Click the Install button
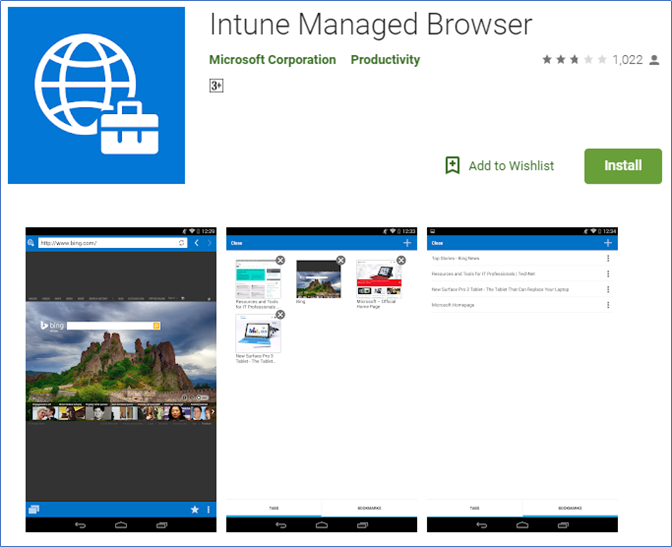This screenshot has height=547, width=672. (x=623, y=166)
